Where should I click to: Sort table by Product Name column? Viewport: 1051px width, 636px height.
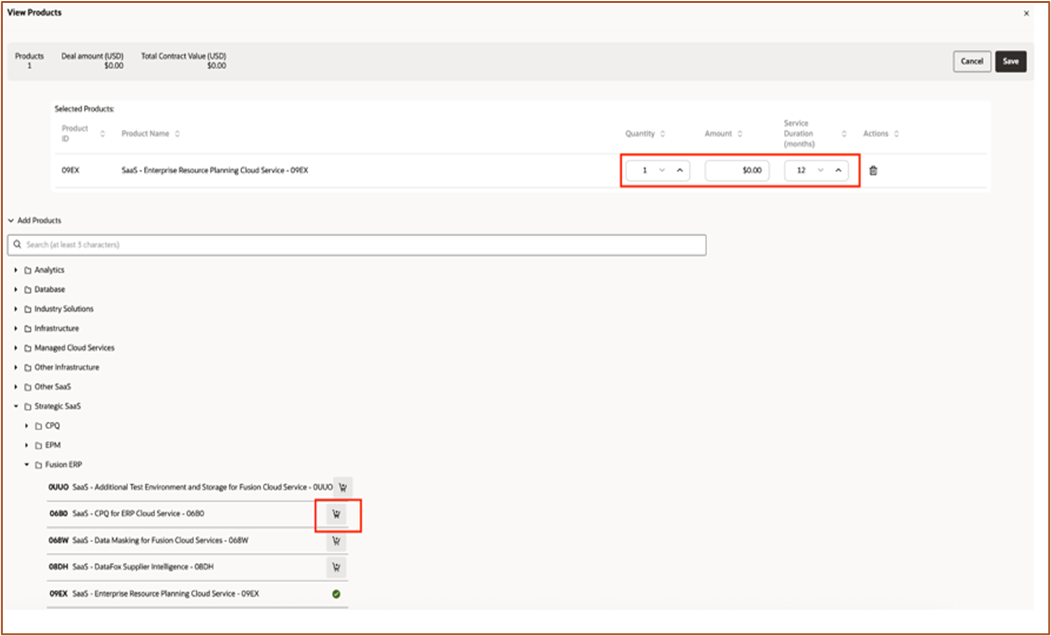tap(177, 134)
